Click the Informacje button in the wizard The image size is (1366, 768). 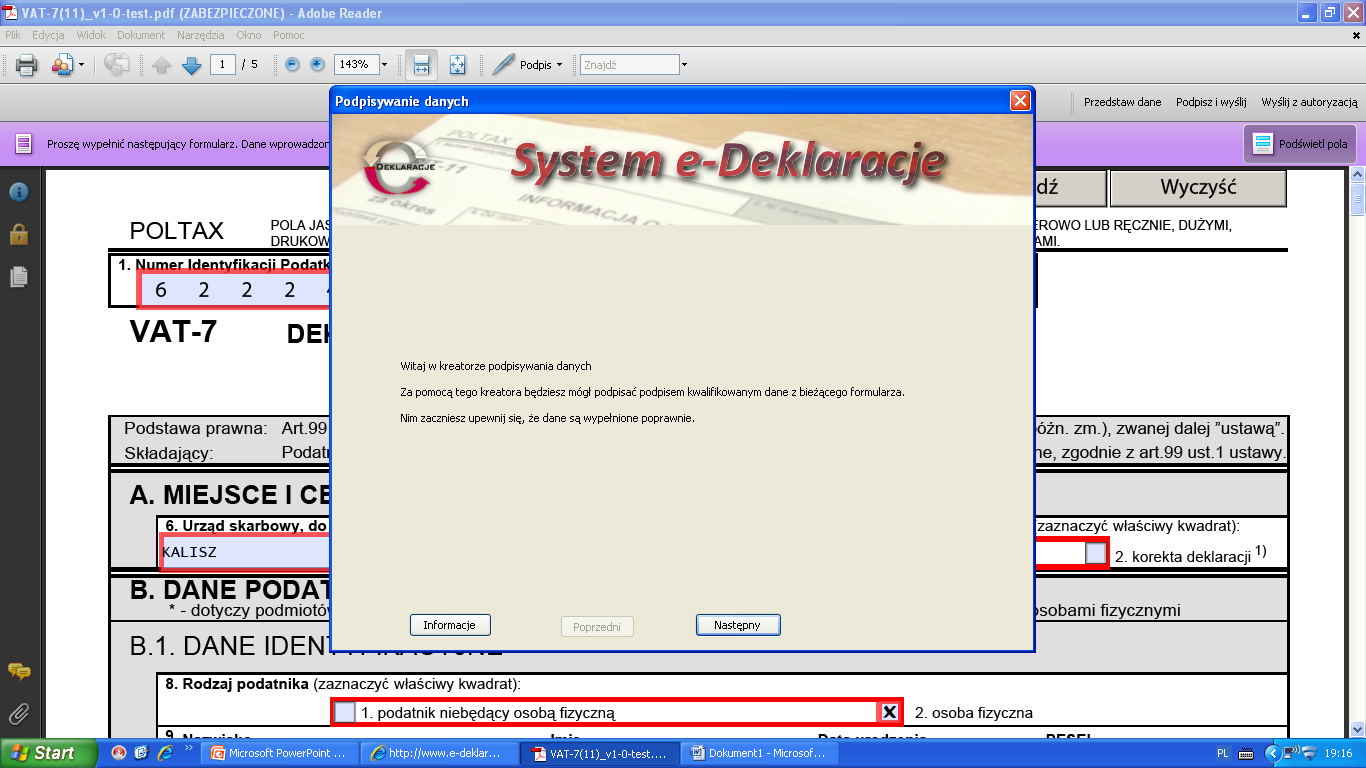450,625
